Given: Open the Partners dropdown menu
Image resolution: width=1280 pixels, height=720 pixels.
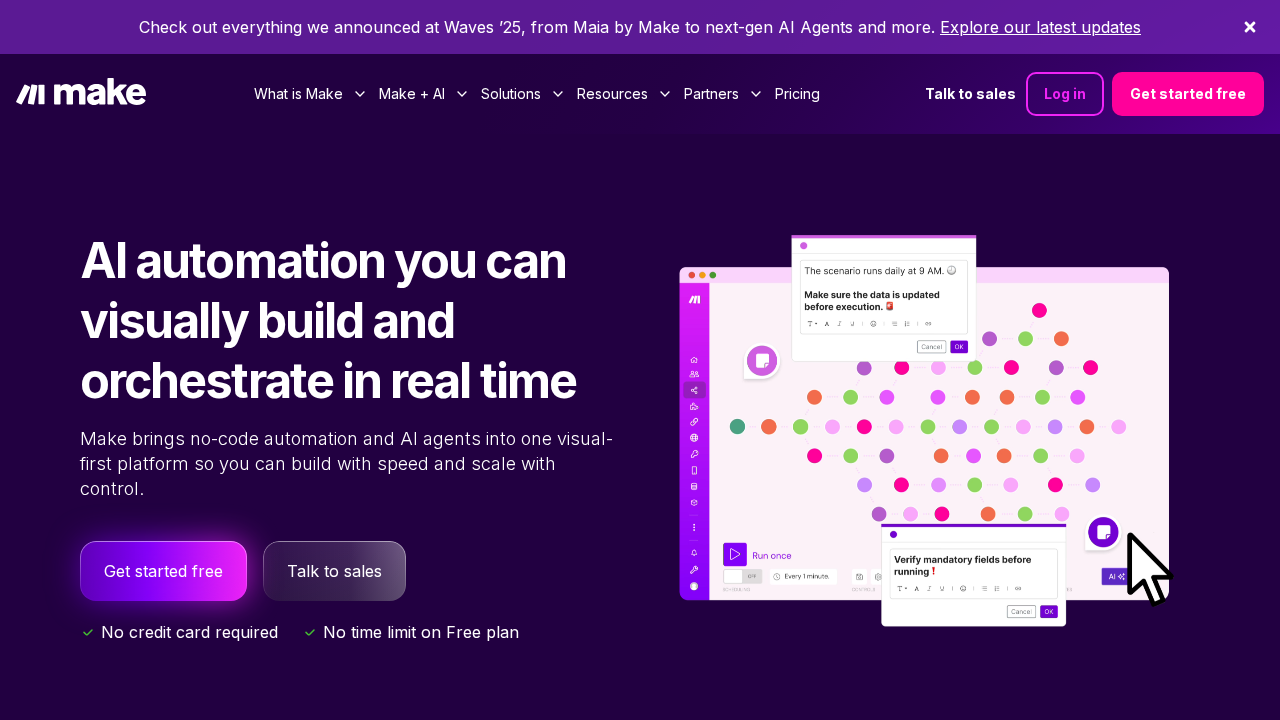Looking at the screenshot, I should 722,94.
